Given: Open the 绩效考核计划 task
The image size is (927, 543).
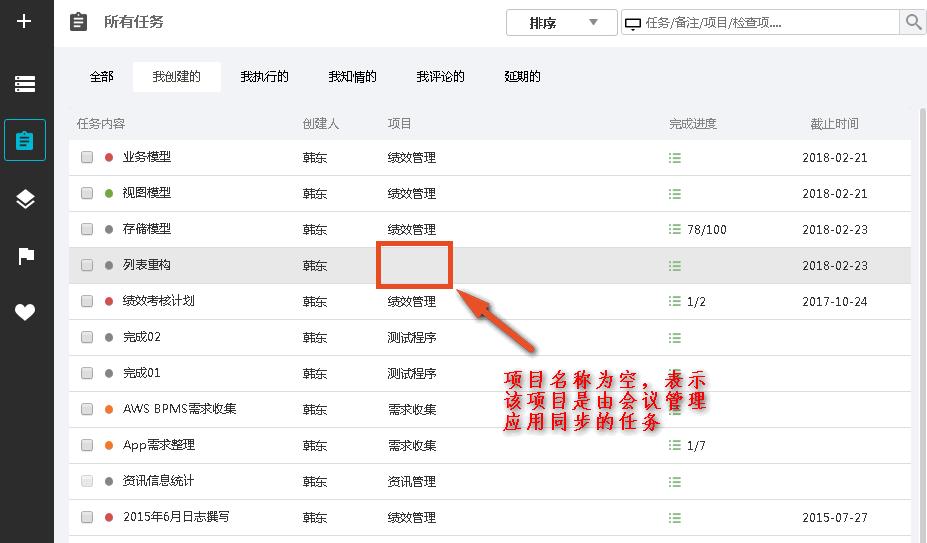Looking at the screenshot, I should 158,300.
